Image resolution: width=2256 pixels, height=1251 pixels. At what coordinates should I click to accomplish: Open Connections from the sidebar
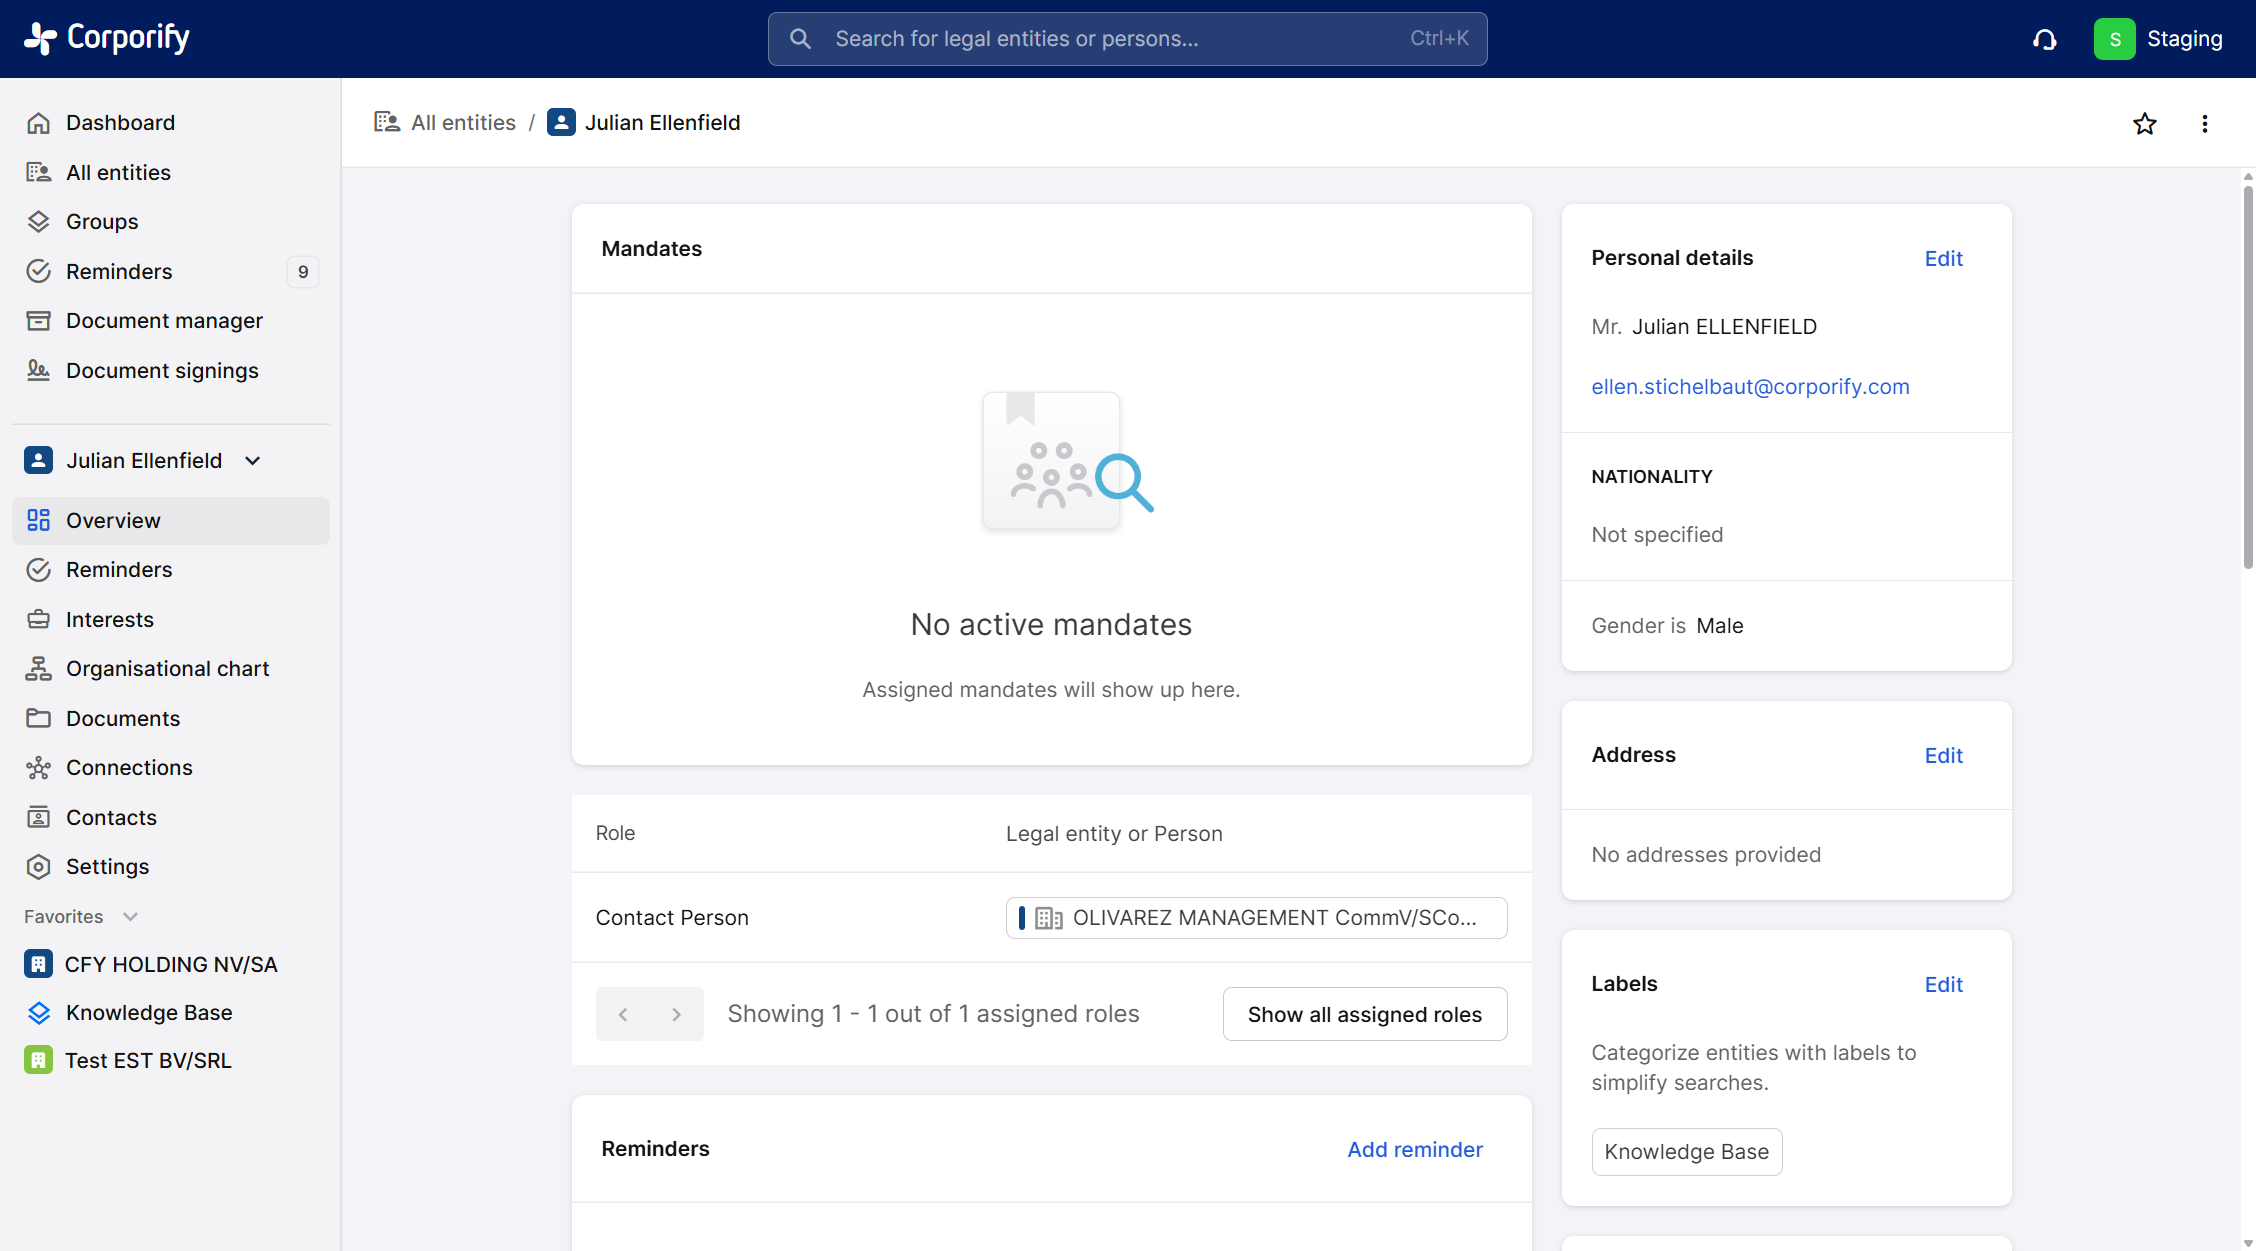click(129, 767)
